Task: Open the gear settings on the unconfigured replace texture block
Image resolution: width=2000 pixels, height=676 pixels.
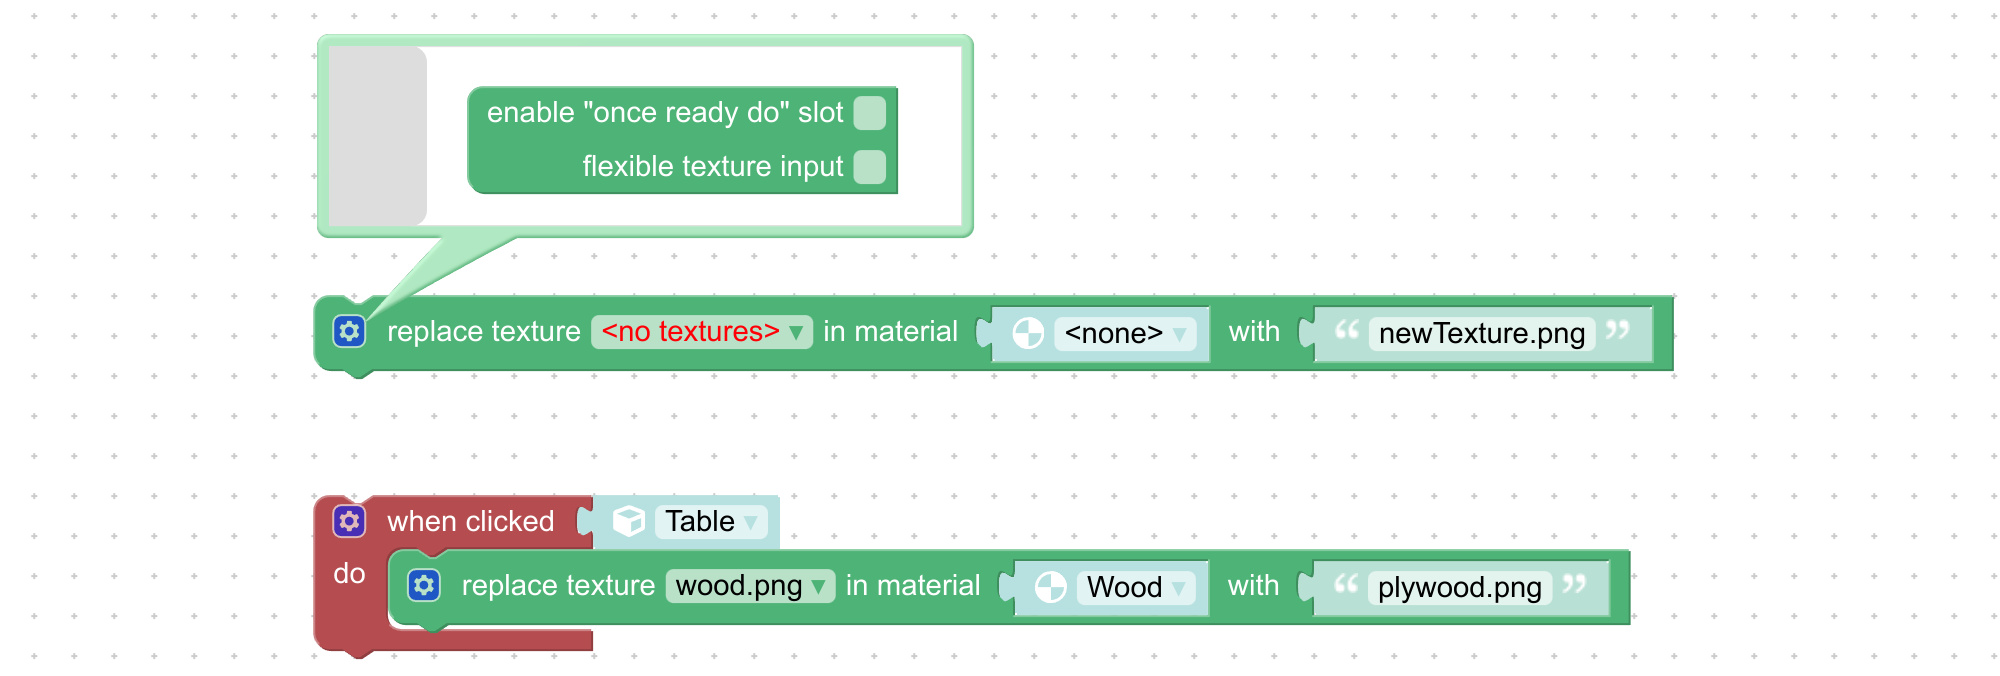Action: coord(349,331)
